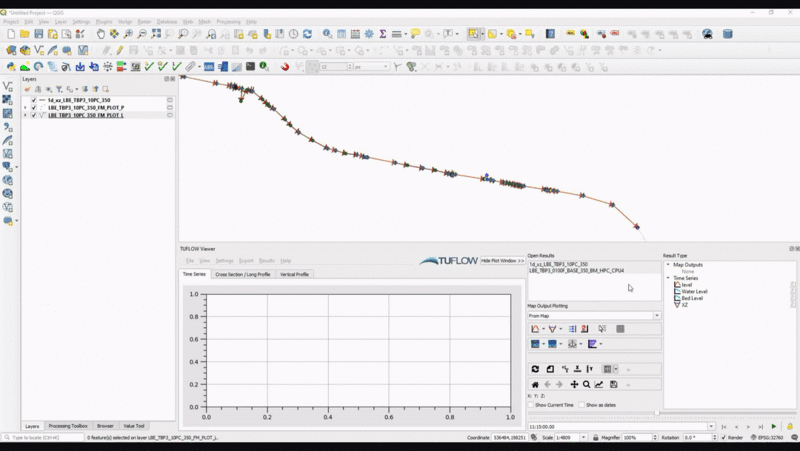Tick the Show as dates checkbox
The image size is (800, 451).
(581, 405)
